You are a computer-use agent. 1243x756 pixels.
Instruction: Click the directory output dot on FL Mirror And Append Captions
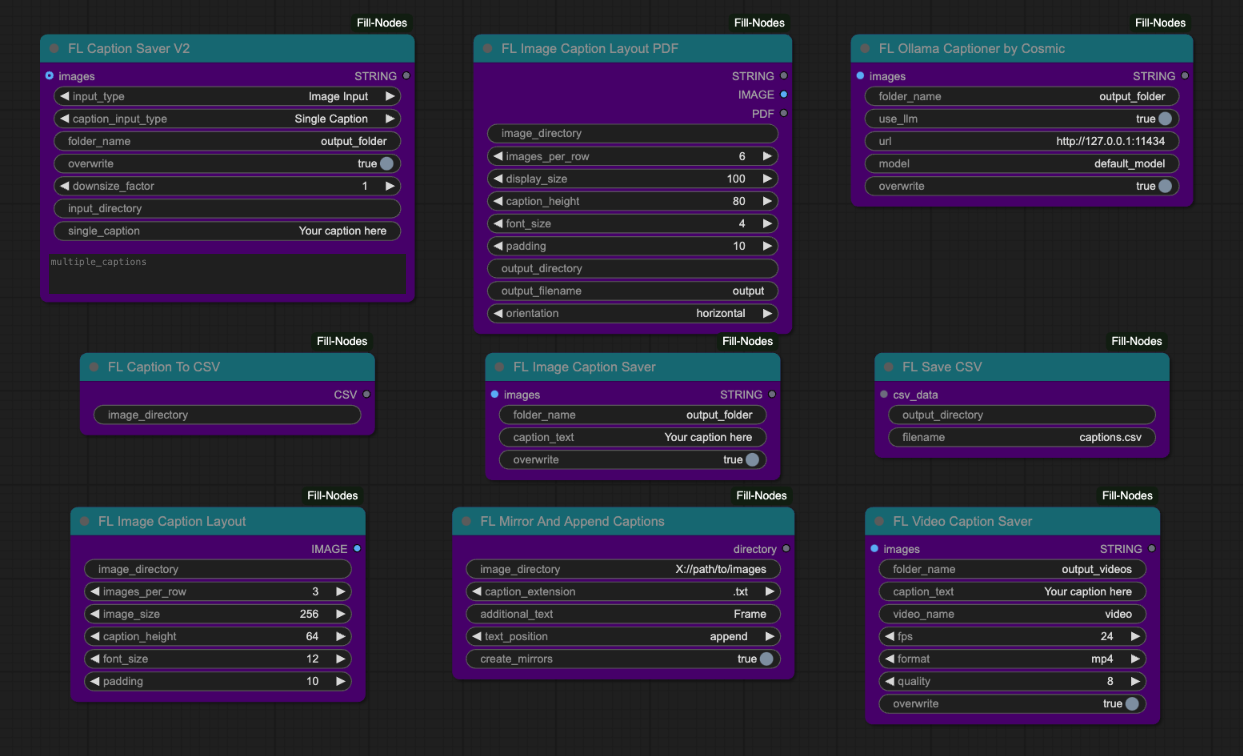(x=784, y=548)
